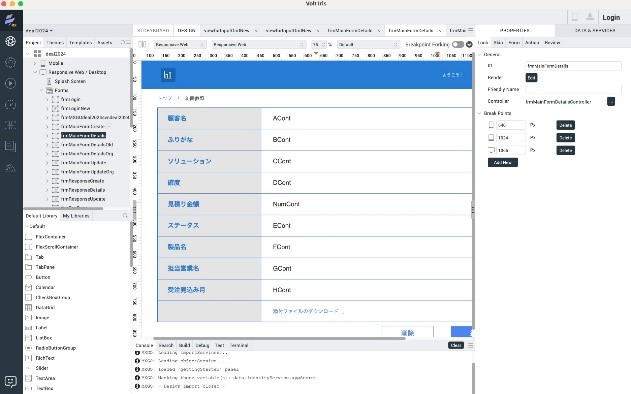Select the Button widget icon in library
The height and width of the screenshot is (394, 631).
click(29, 277)
